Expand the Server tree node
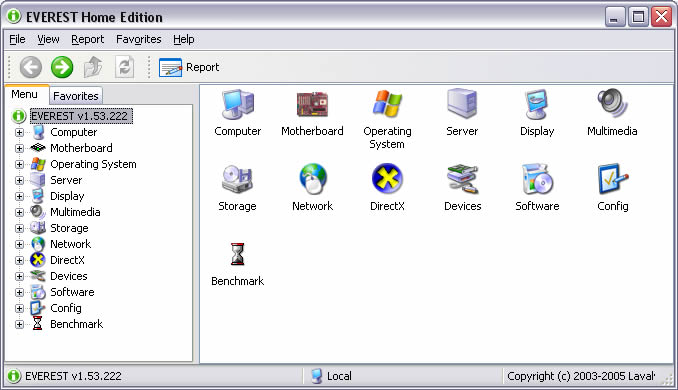The height and width of the screenshot is (390, 678). [x=19, y=180]
